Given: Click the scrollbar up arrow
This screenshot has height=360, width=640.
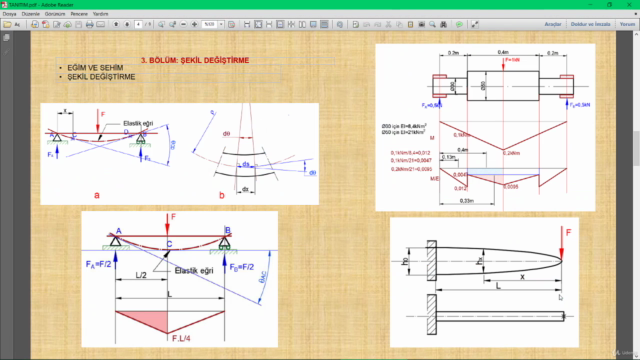Looking at the screenshot, I should [636, 35].
